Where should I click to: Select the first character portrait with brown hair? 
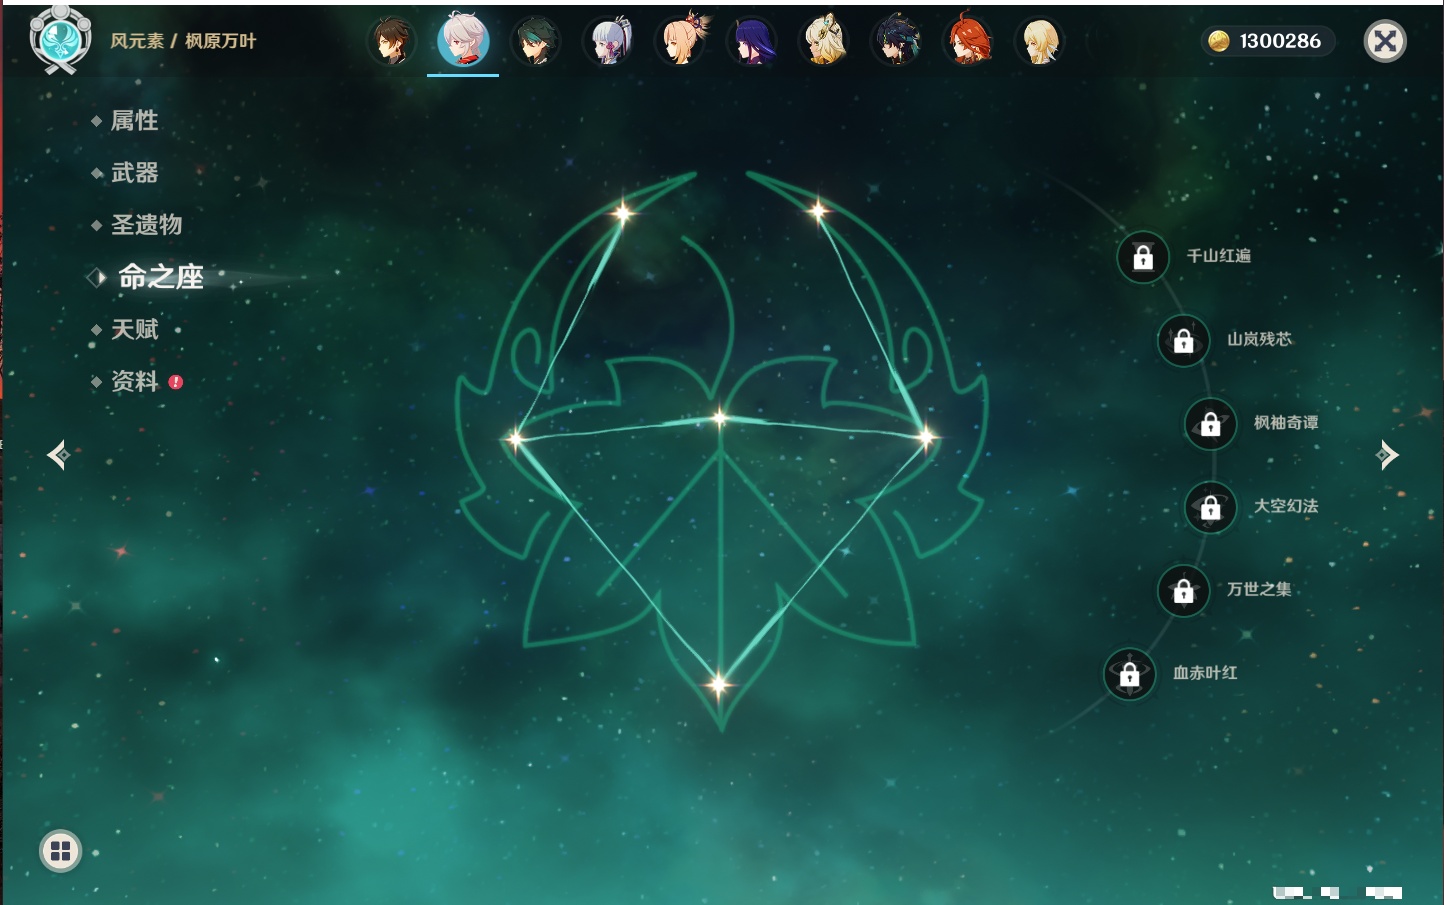point(391,41)
